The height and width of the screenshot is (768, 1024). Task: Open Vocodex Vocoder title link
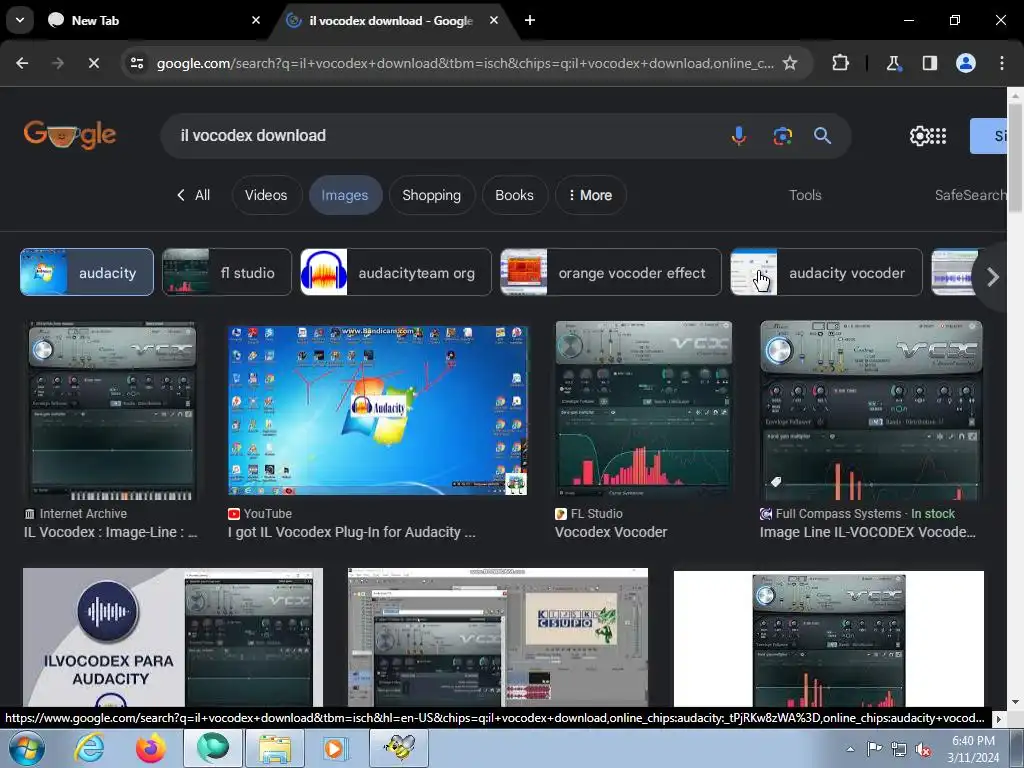coord(611,532)
